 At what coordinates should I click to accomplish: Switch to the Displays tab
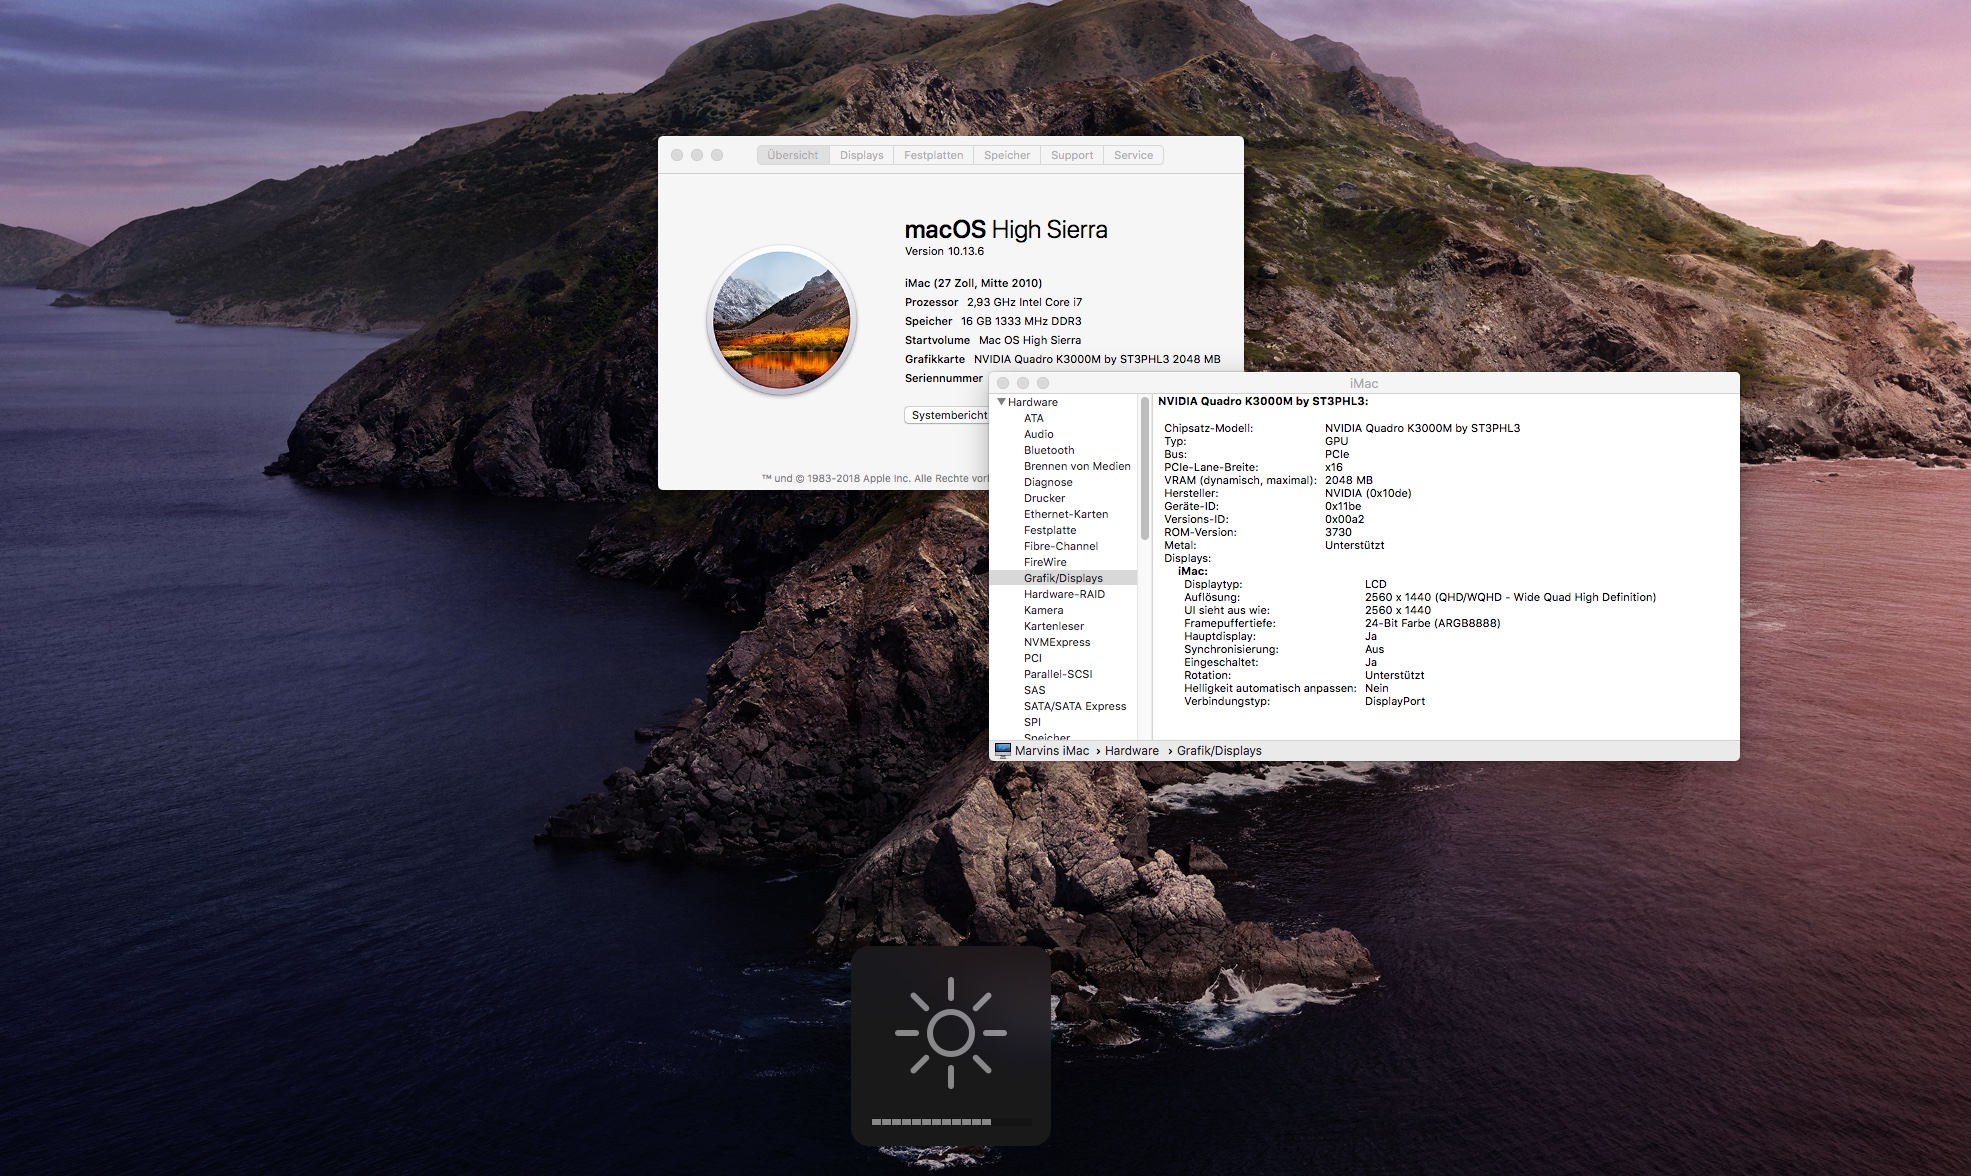pyautogui.click(x=861, y=155)
